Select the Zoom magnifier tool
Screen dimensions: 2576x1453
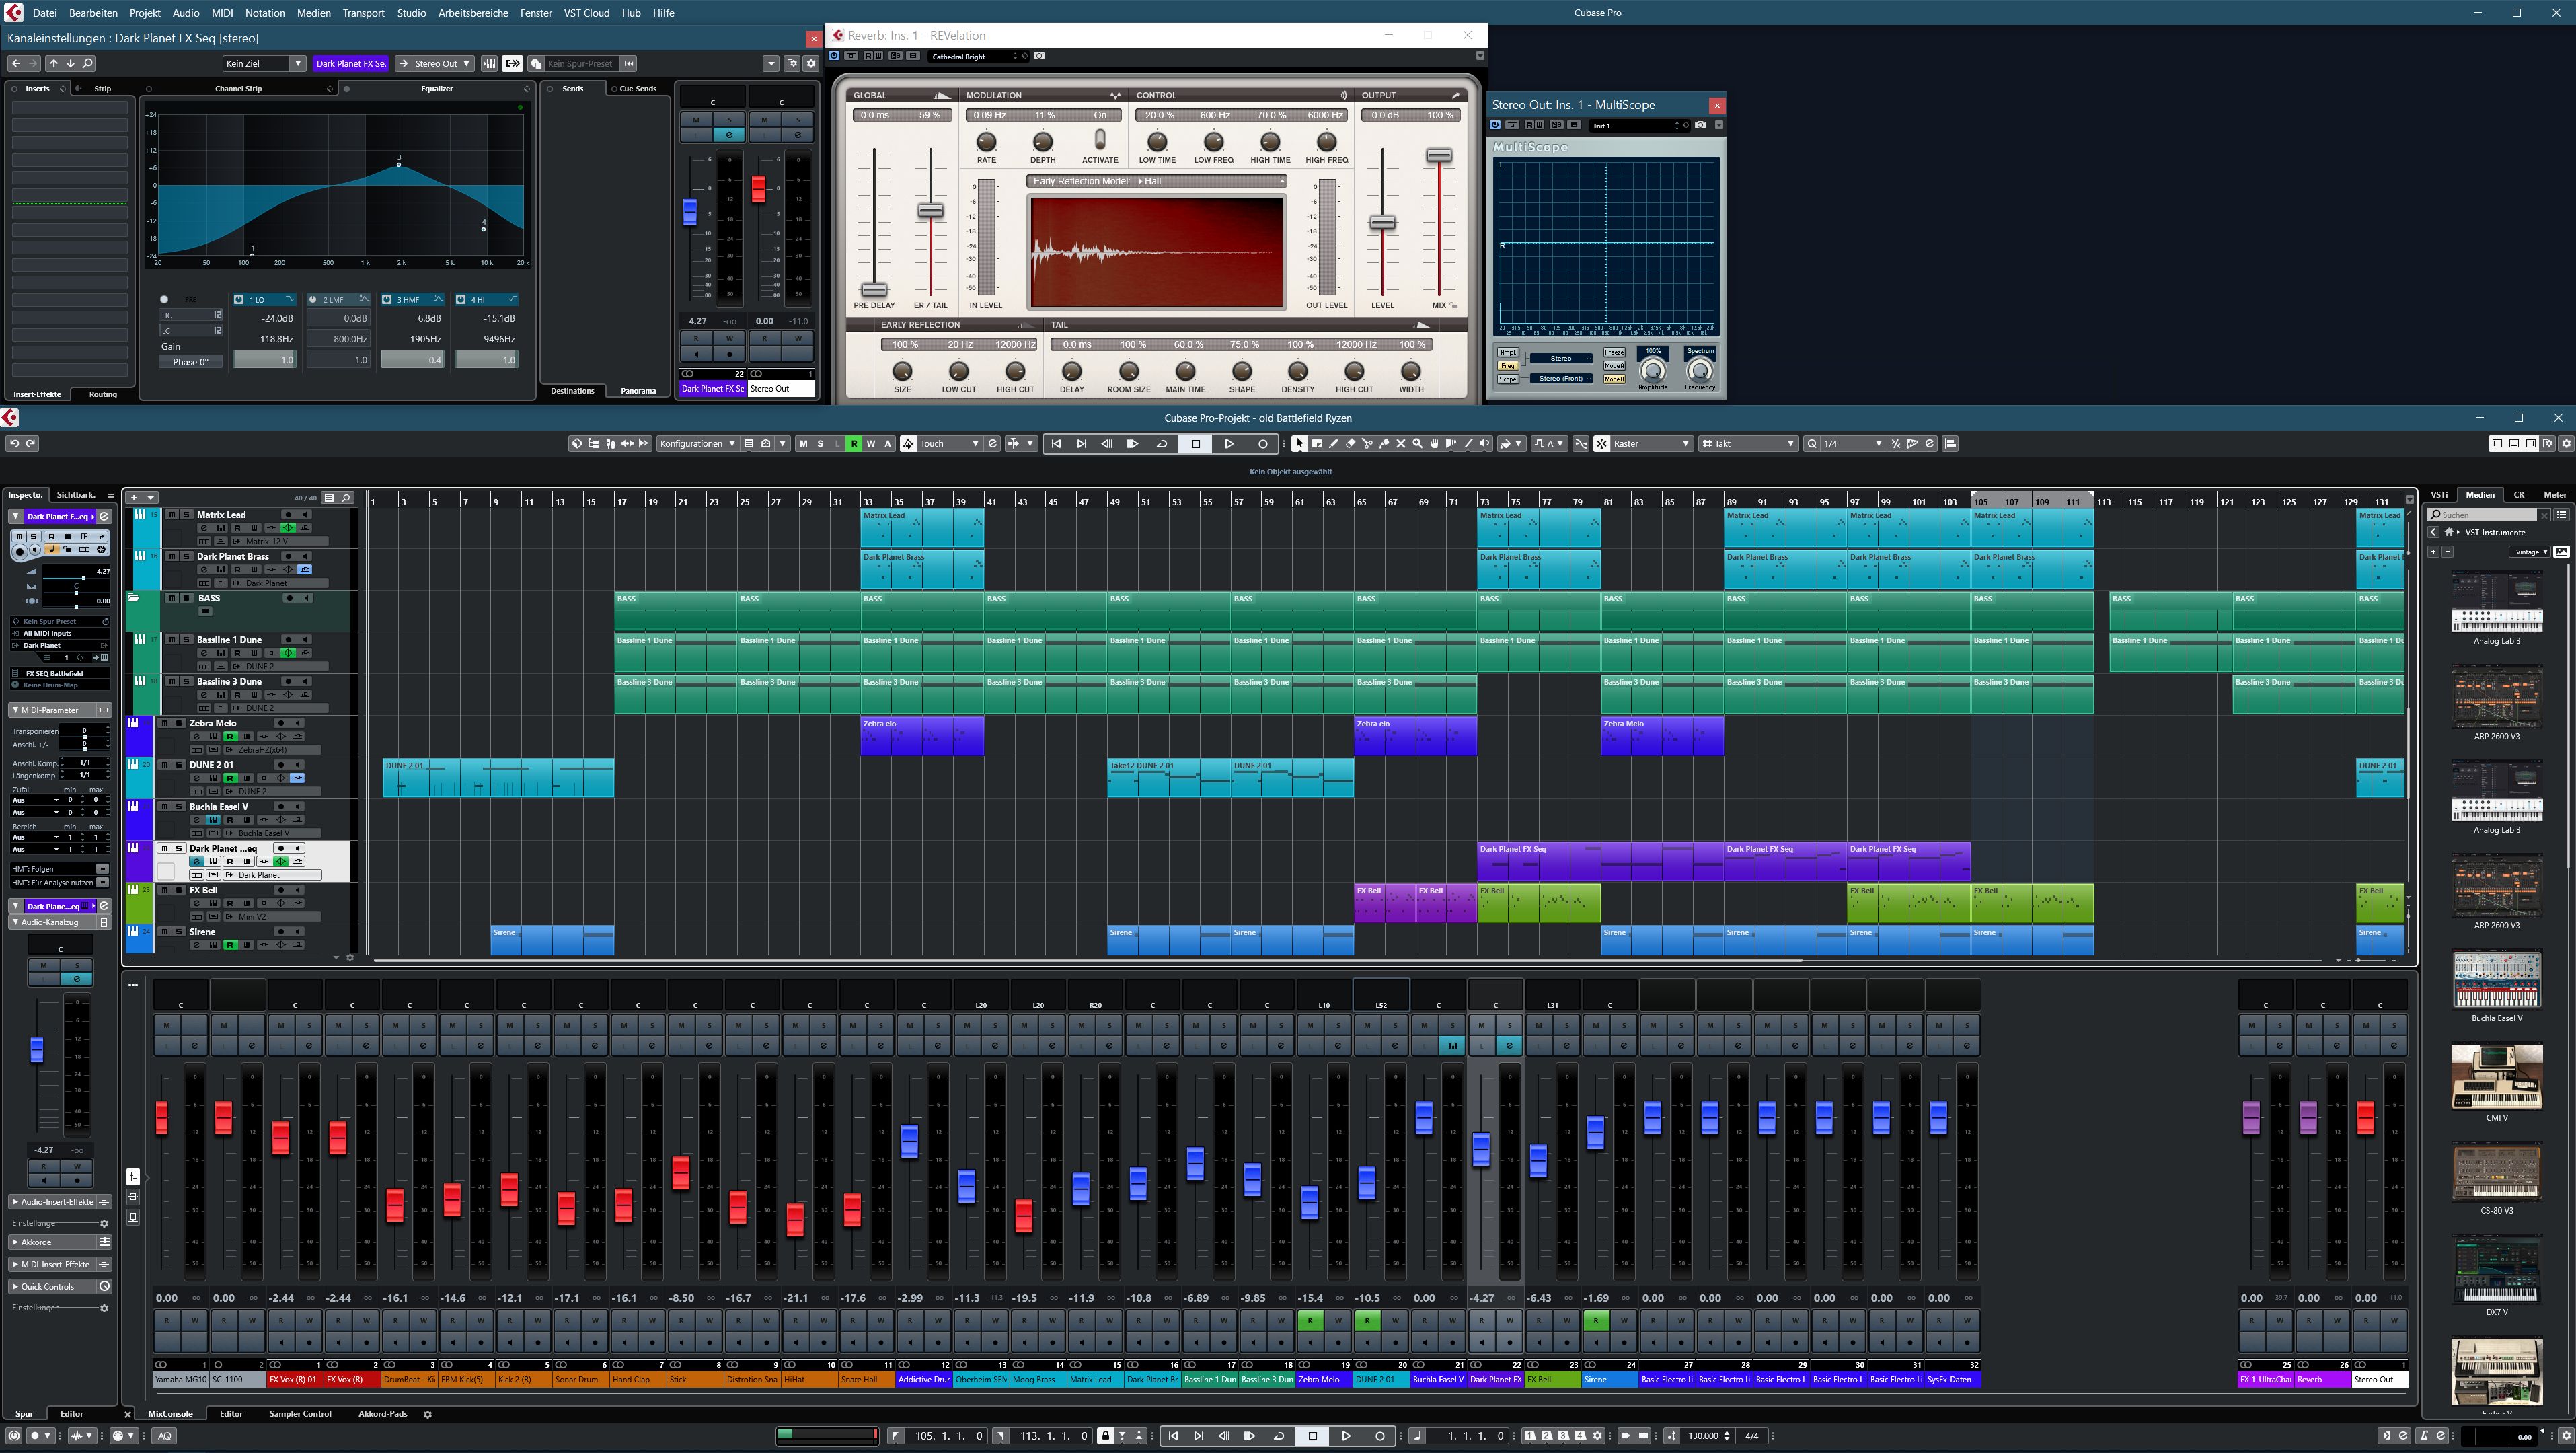pos(1418,444)
